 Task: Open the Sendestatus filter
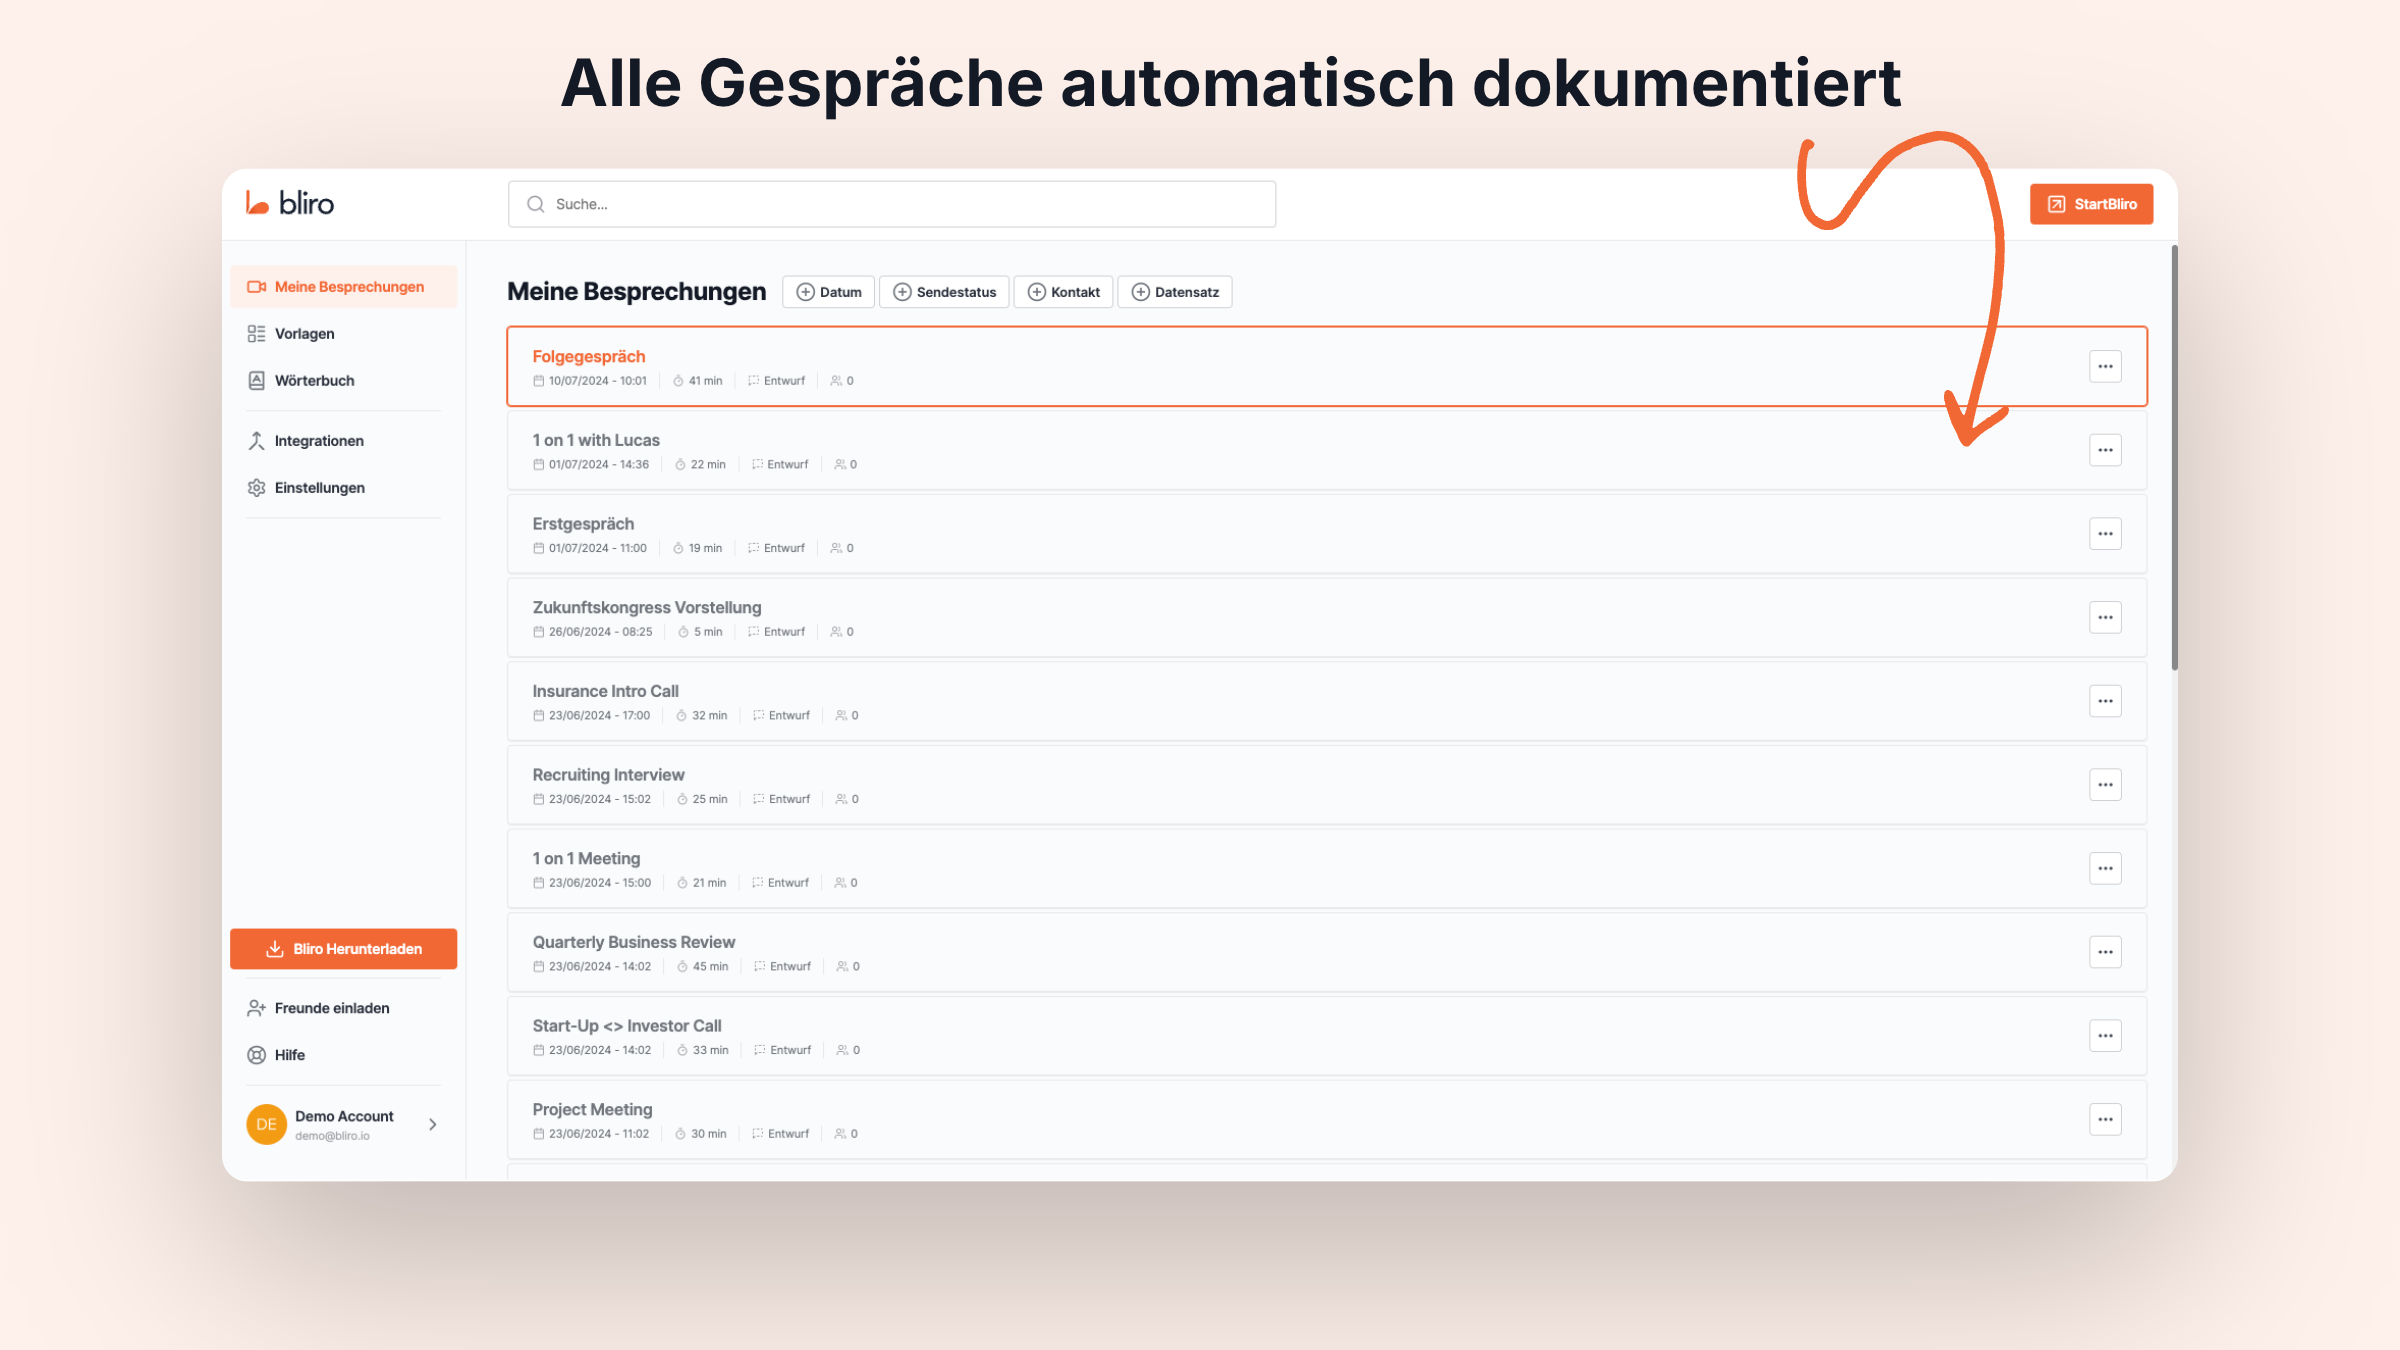coord(943,292)
